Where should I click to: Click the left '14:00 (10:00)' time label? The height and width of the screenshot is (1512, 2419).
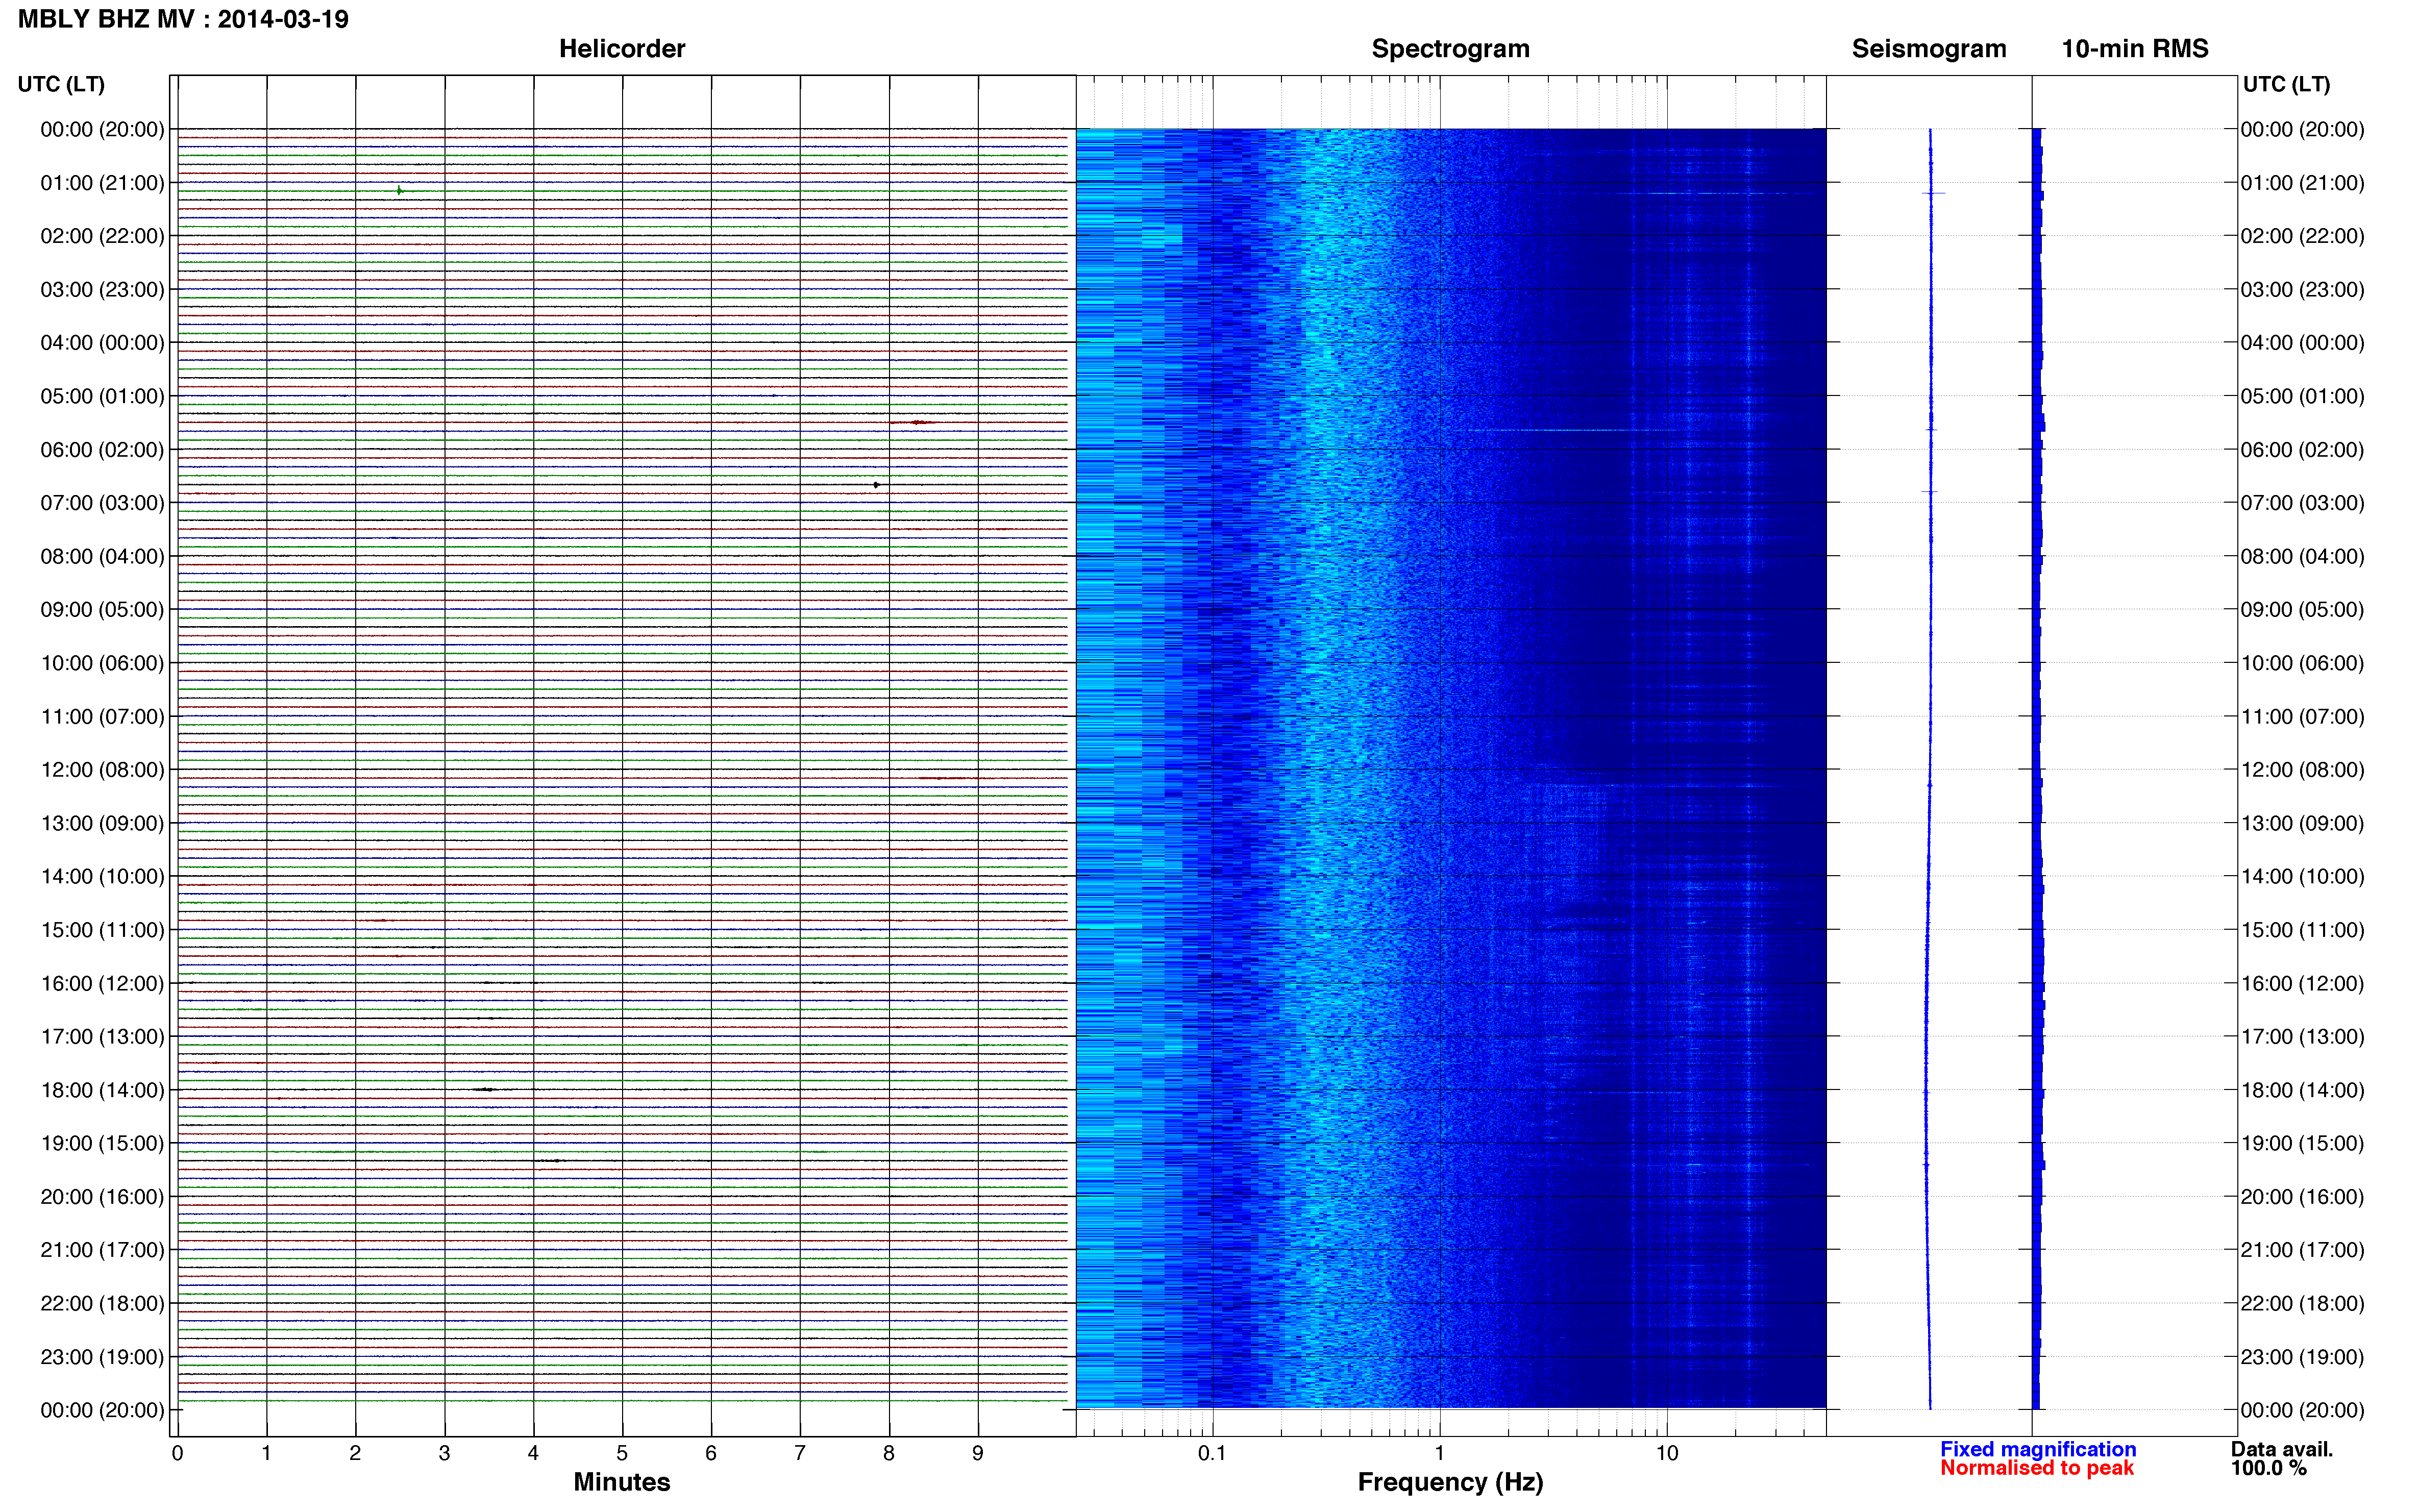click(x=102, y=877)
